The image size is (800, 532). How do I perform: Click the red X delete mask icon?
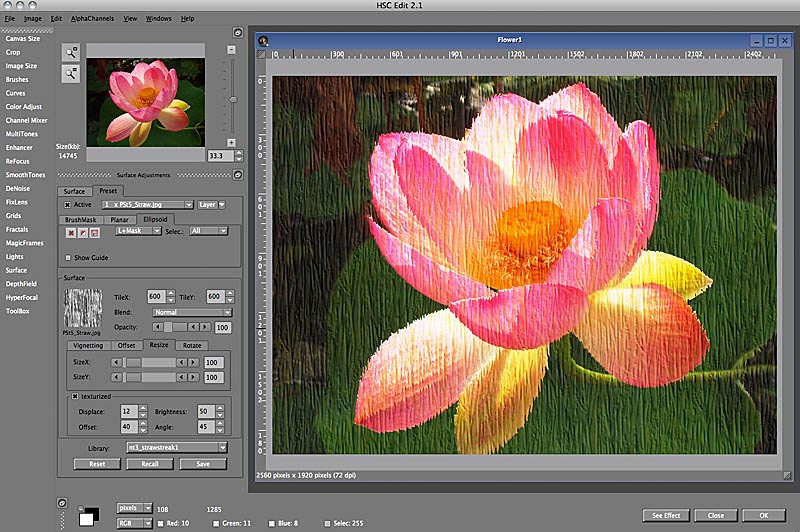pyautogui.click(x=71, y=233)
